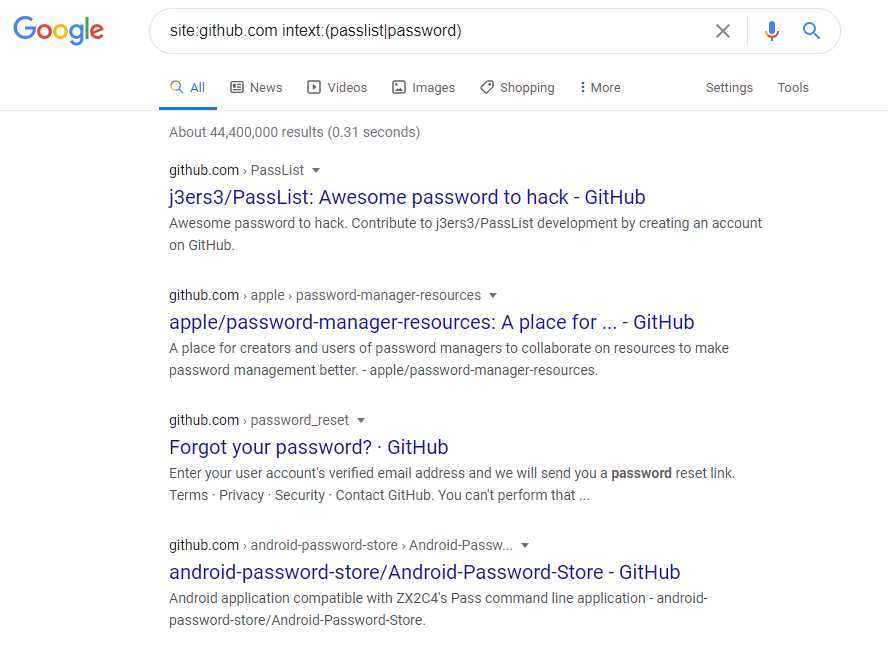Clear the search query with the X icon
This screenshot has width=888, height=661.
(x=722, y=31)
